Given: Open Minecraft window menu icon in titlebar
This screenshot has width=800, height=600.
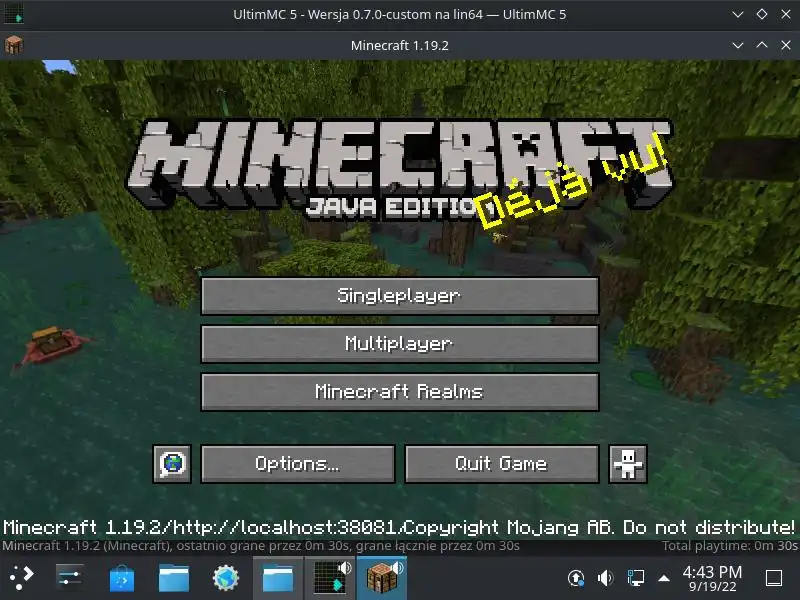Looking at the screenshot, I should click(14, 45).
